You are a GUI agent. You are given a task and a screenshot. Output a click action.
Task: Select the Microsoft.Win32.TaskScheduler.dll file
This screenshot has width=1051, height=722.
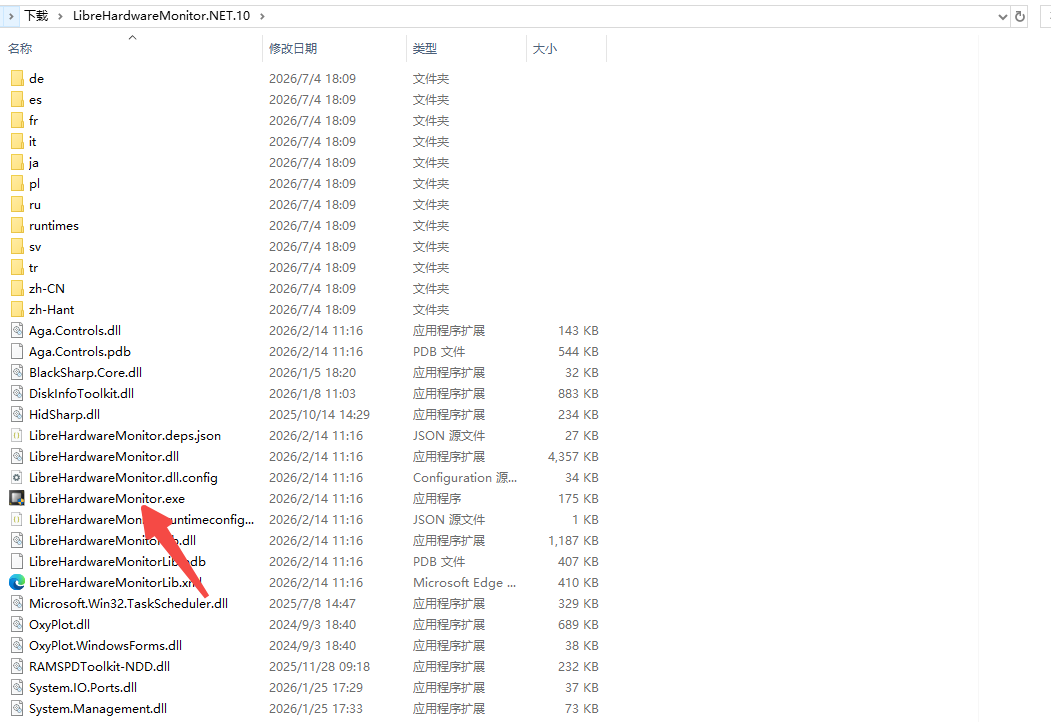point(128,603)
